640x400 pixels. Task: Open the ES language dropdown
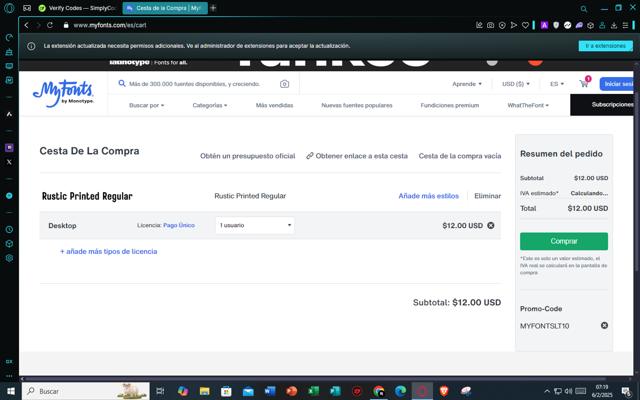click(557, 84)
